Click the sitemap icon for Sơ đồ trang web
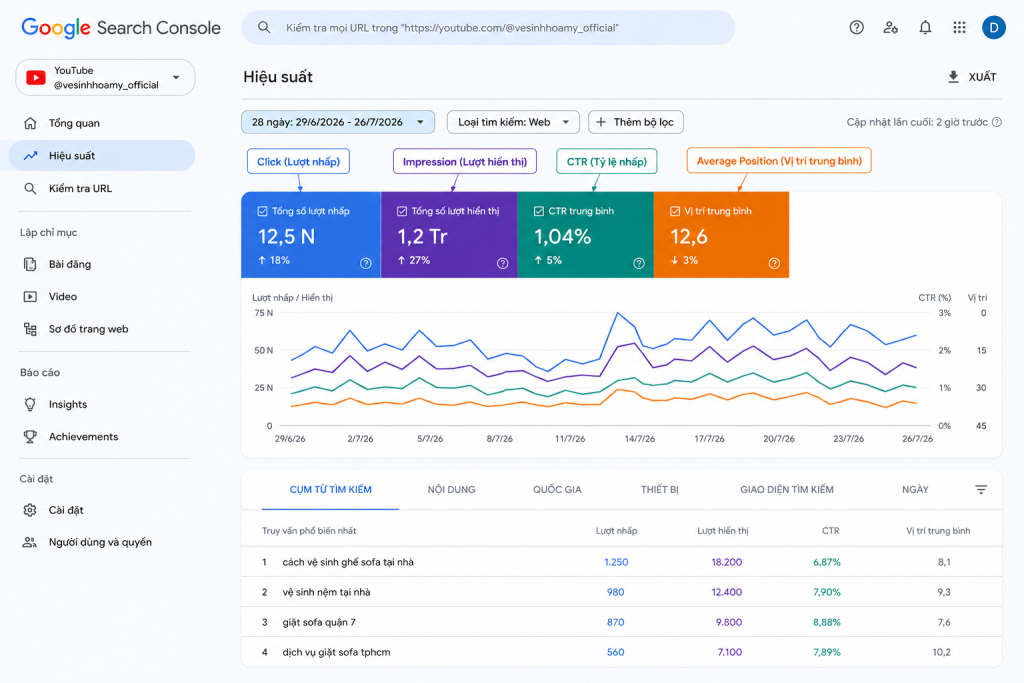This screenshot has height=683, width=1024. point(30,329)
